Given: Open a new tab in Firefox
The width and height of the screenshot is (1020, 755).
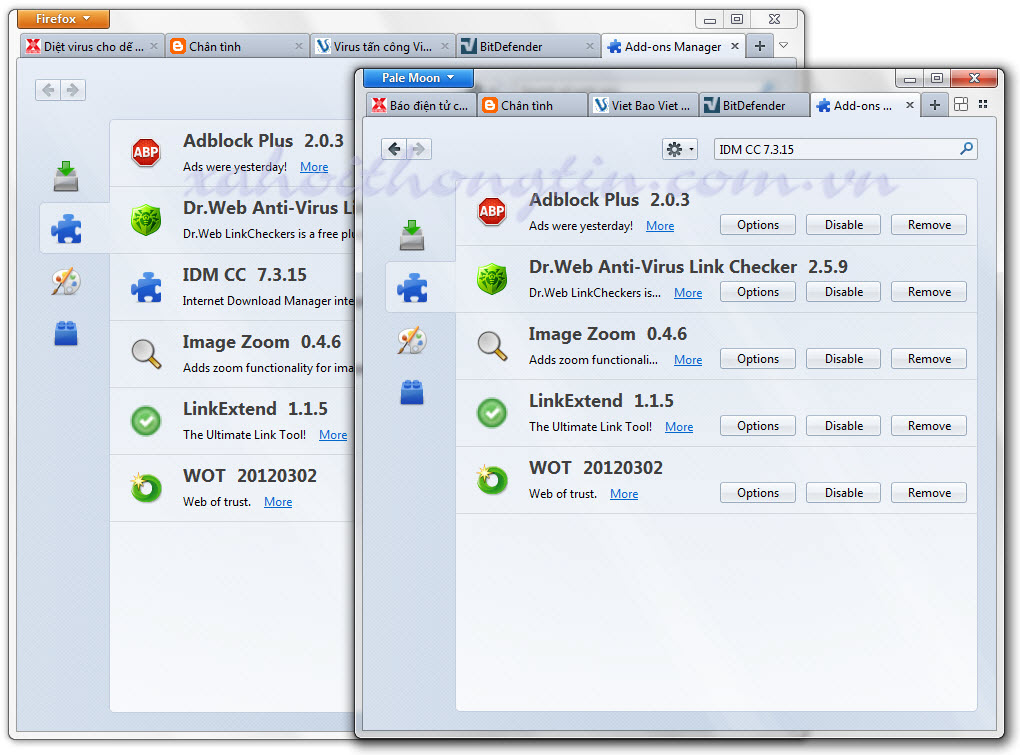Looking at the screenshot, I should 759,46.
